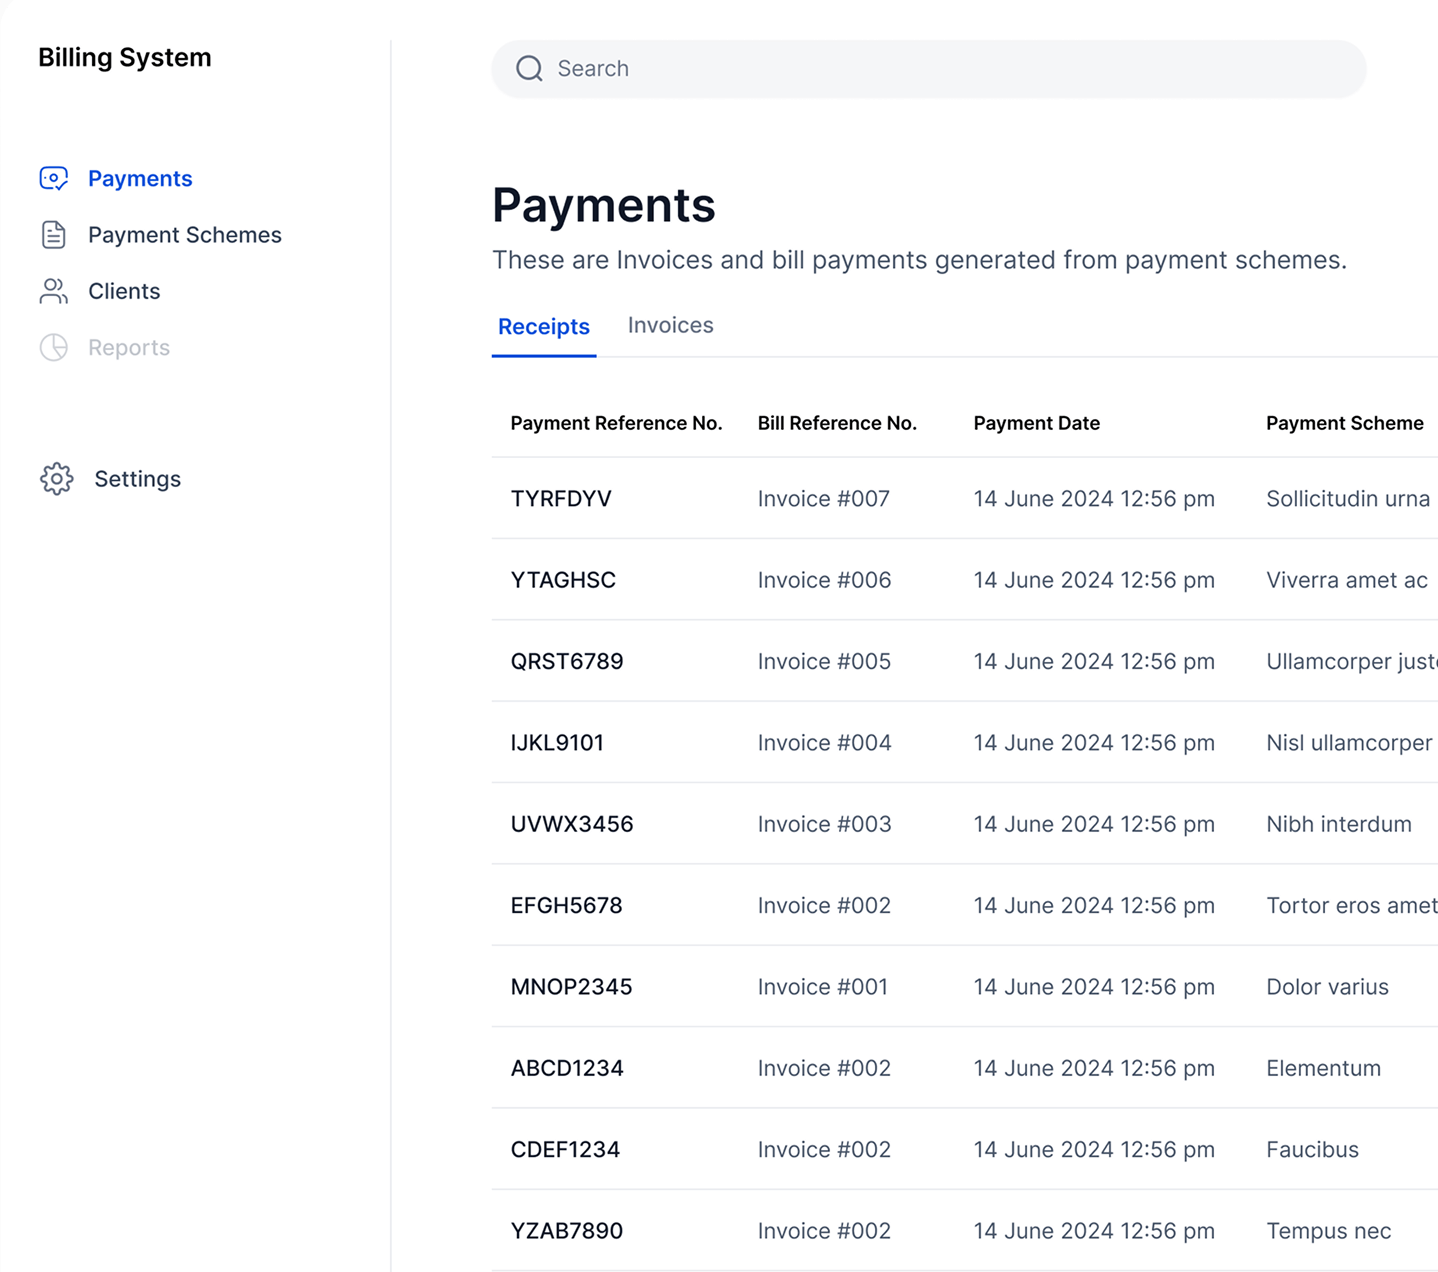The width and height of the screenshot is (1438, 1272).
Task: Open Payment Schemes from the sidebar
Action: click(x=184, y=235)
